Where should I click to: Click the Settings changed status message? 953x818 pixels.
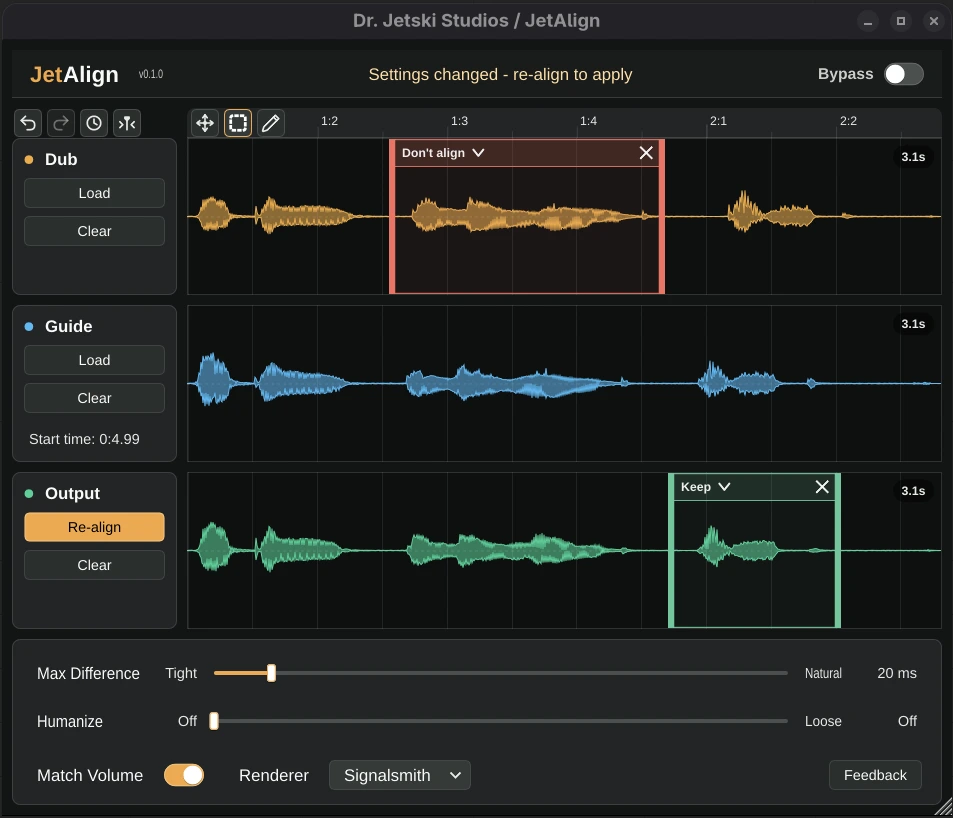click(500, 74)
